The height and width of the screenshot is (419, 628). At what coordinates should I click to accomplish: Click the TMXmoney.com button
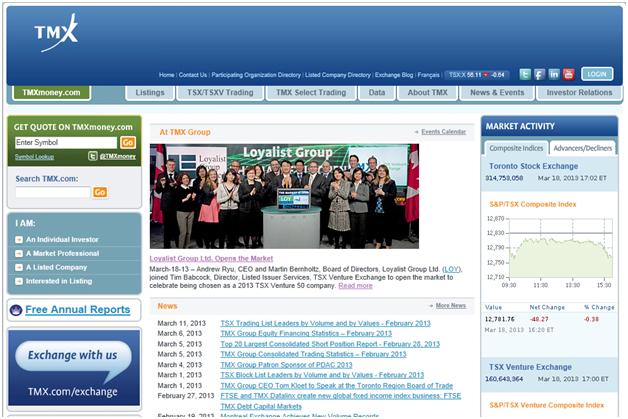tap(51, 93)
